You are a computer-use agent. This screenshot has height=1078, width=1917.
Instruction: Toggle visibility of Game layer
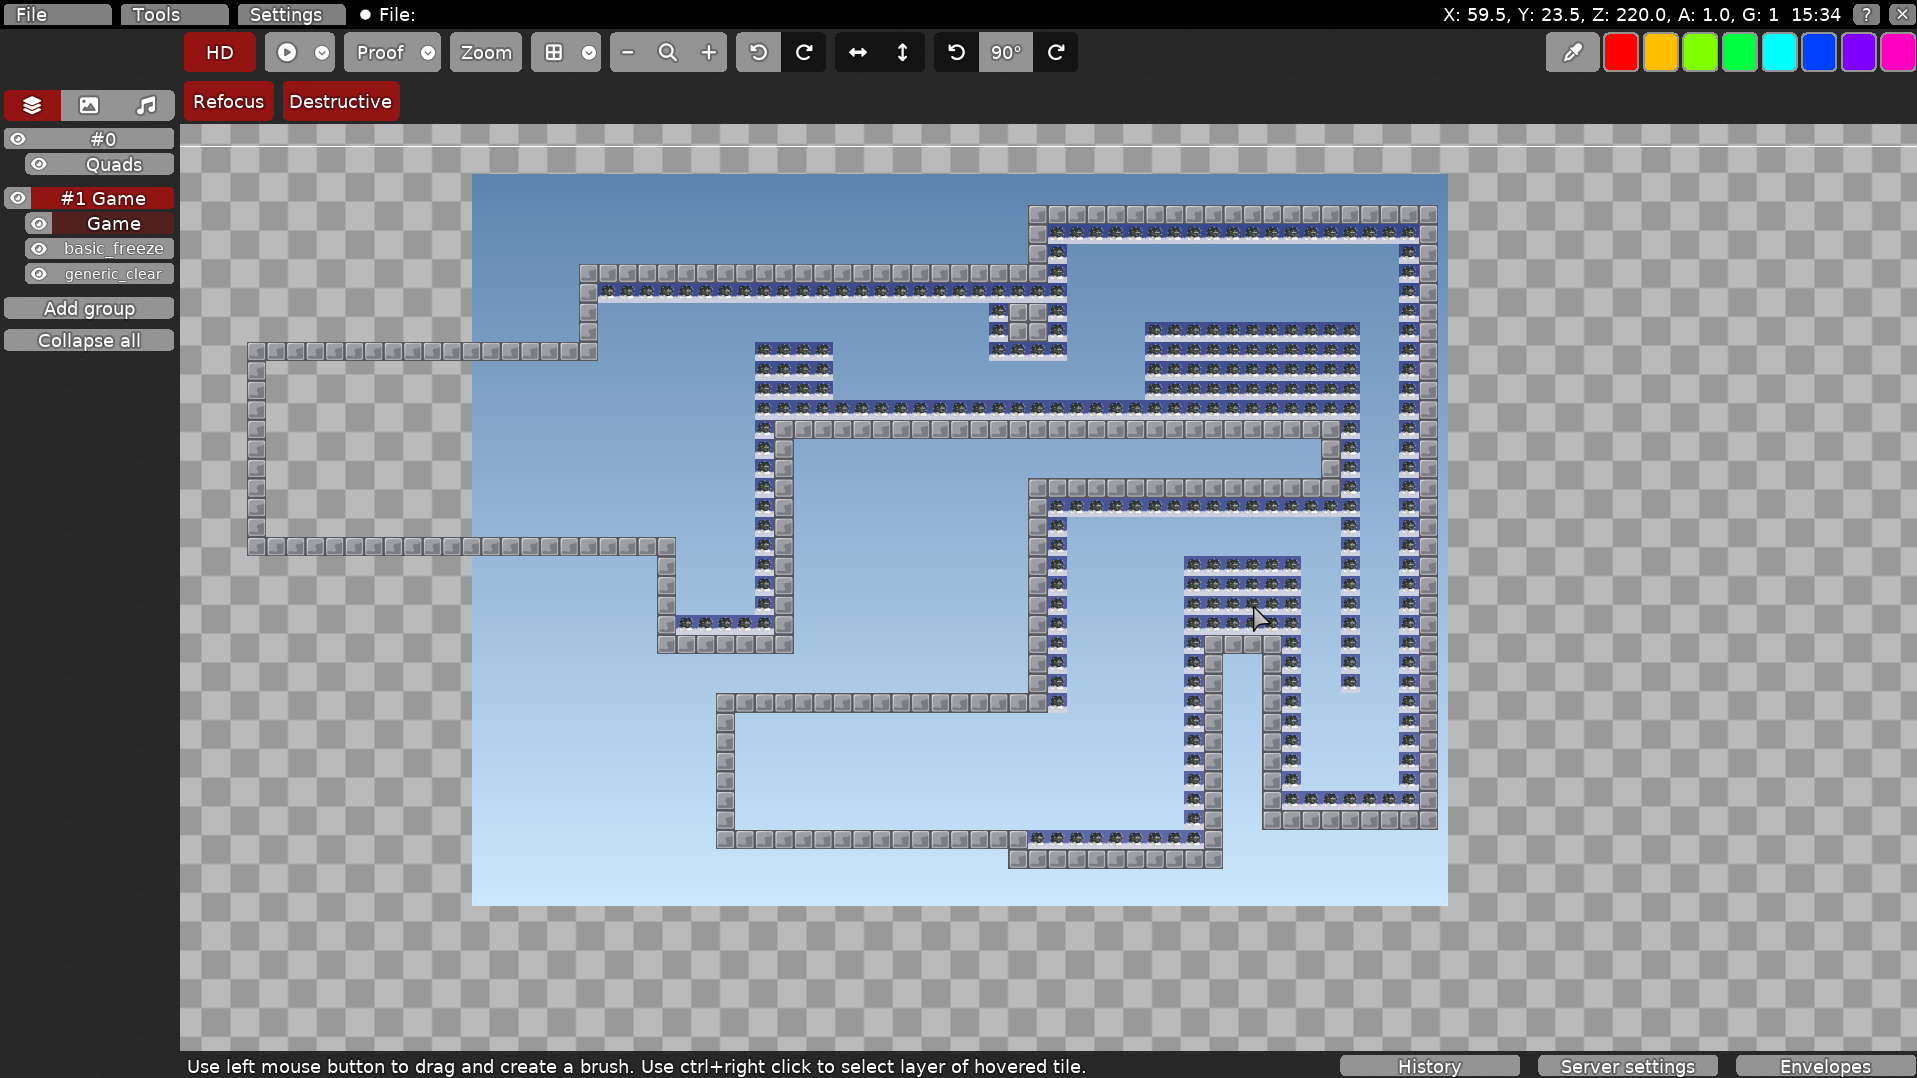pos(39,223)
